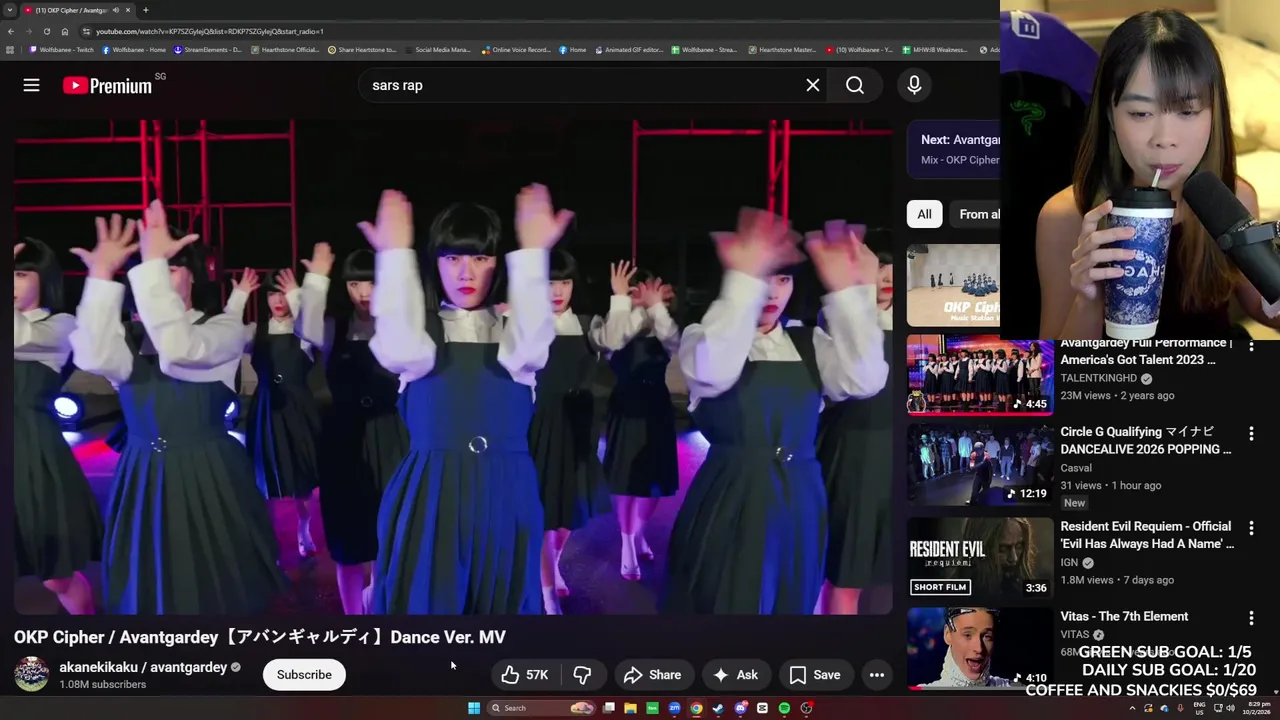Open Resident Evil Requiem short film thumbnail
Screen dimensions: 1280x720
[x=980, y=558]
